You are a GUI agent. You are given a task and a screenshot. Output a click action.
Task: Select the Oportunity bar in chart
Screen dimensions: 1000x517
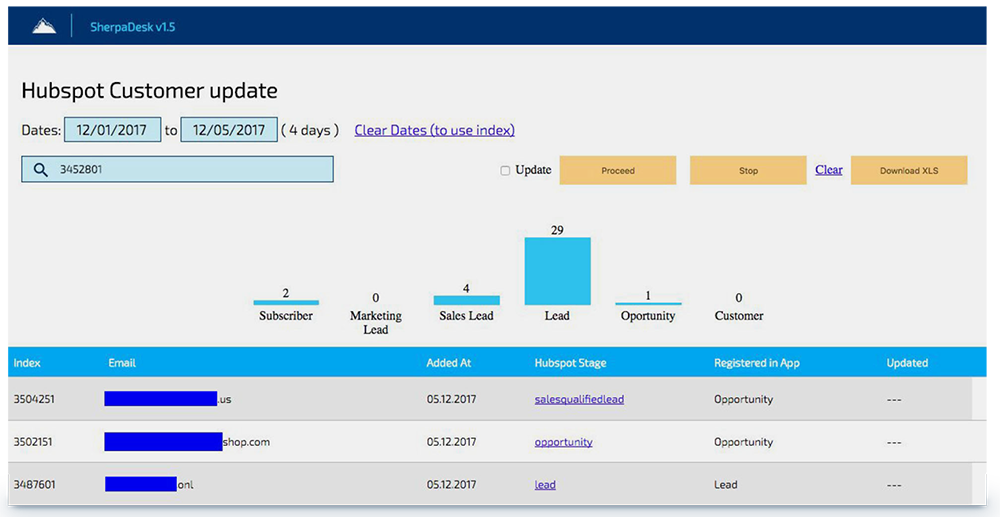[648, 303]
